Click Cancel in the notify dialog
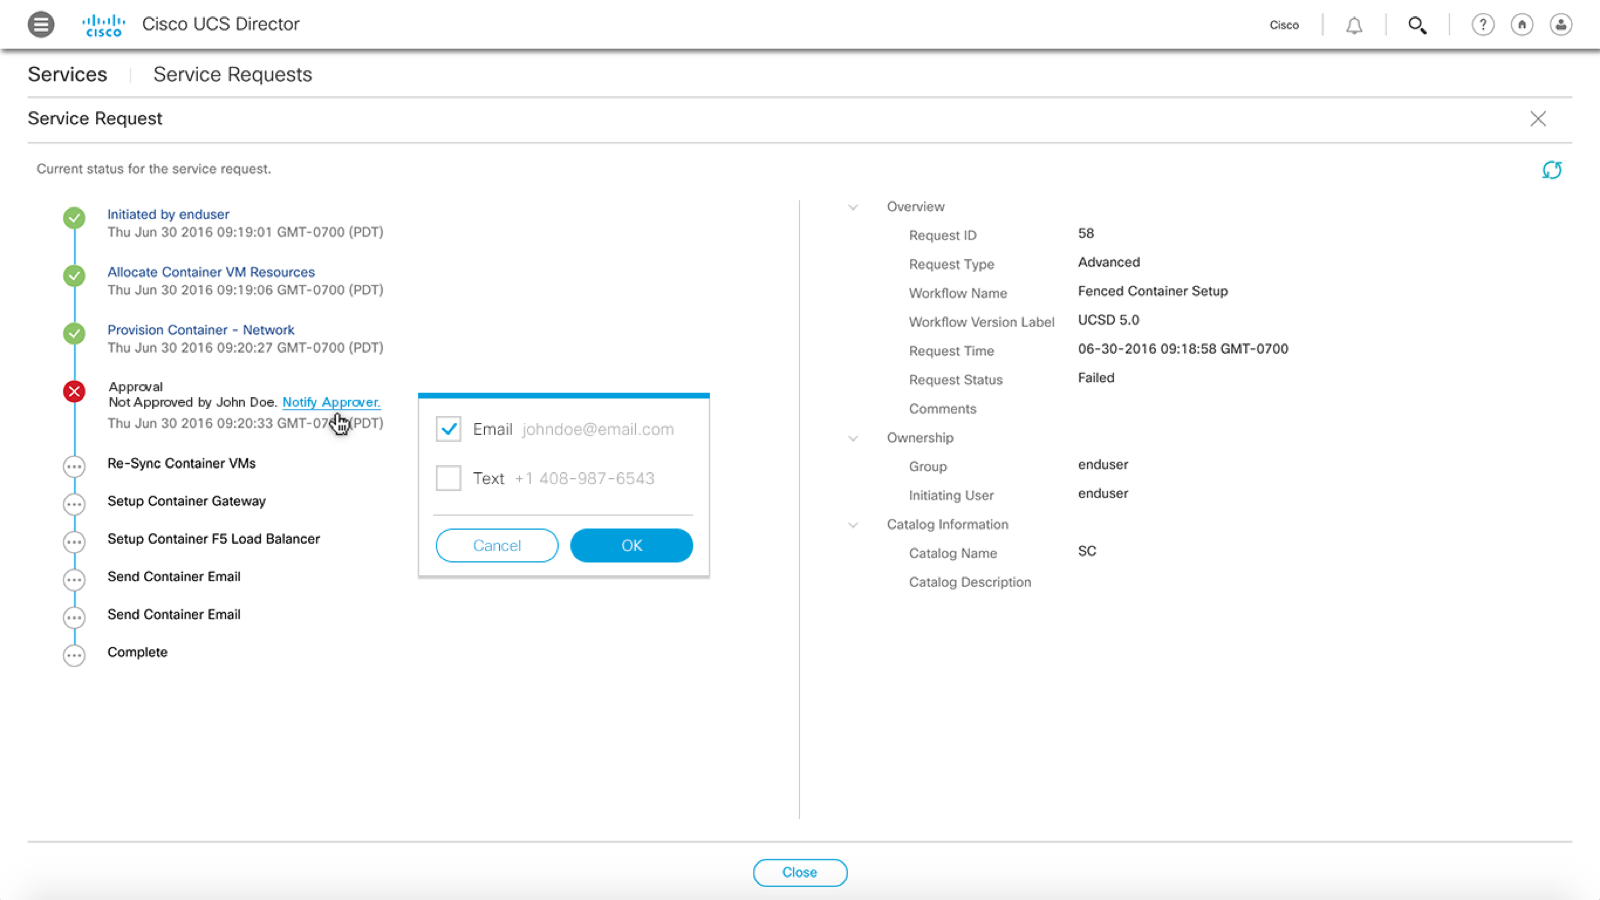This screenshot has width=1600, height=900. click(x=497, y=546)
